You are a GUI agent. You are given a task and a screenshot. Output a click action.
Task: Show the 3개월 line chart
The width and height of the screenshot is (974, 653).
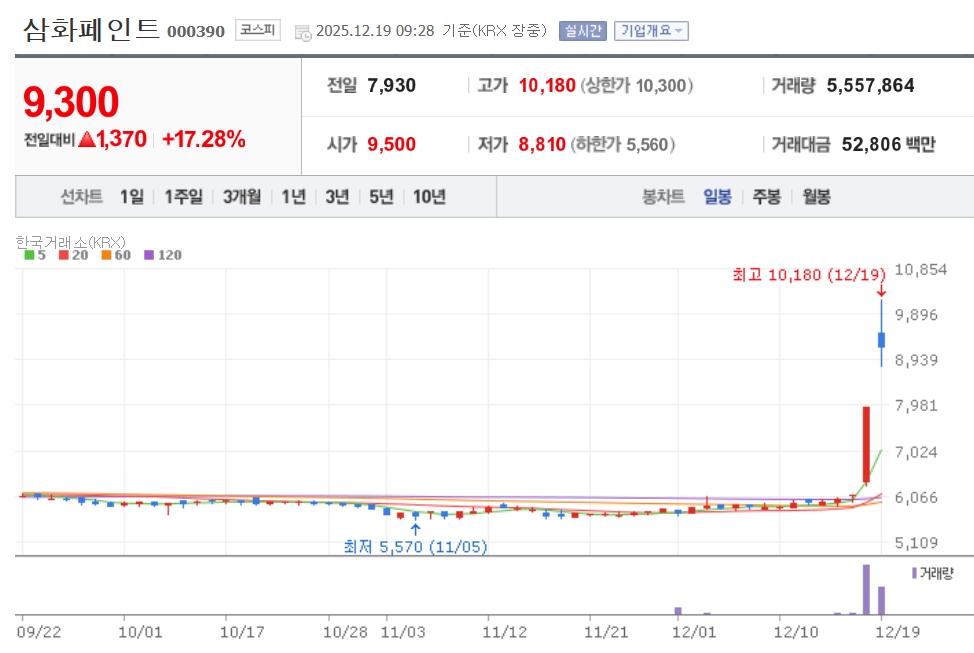242,197
